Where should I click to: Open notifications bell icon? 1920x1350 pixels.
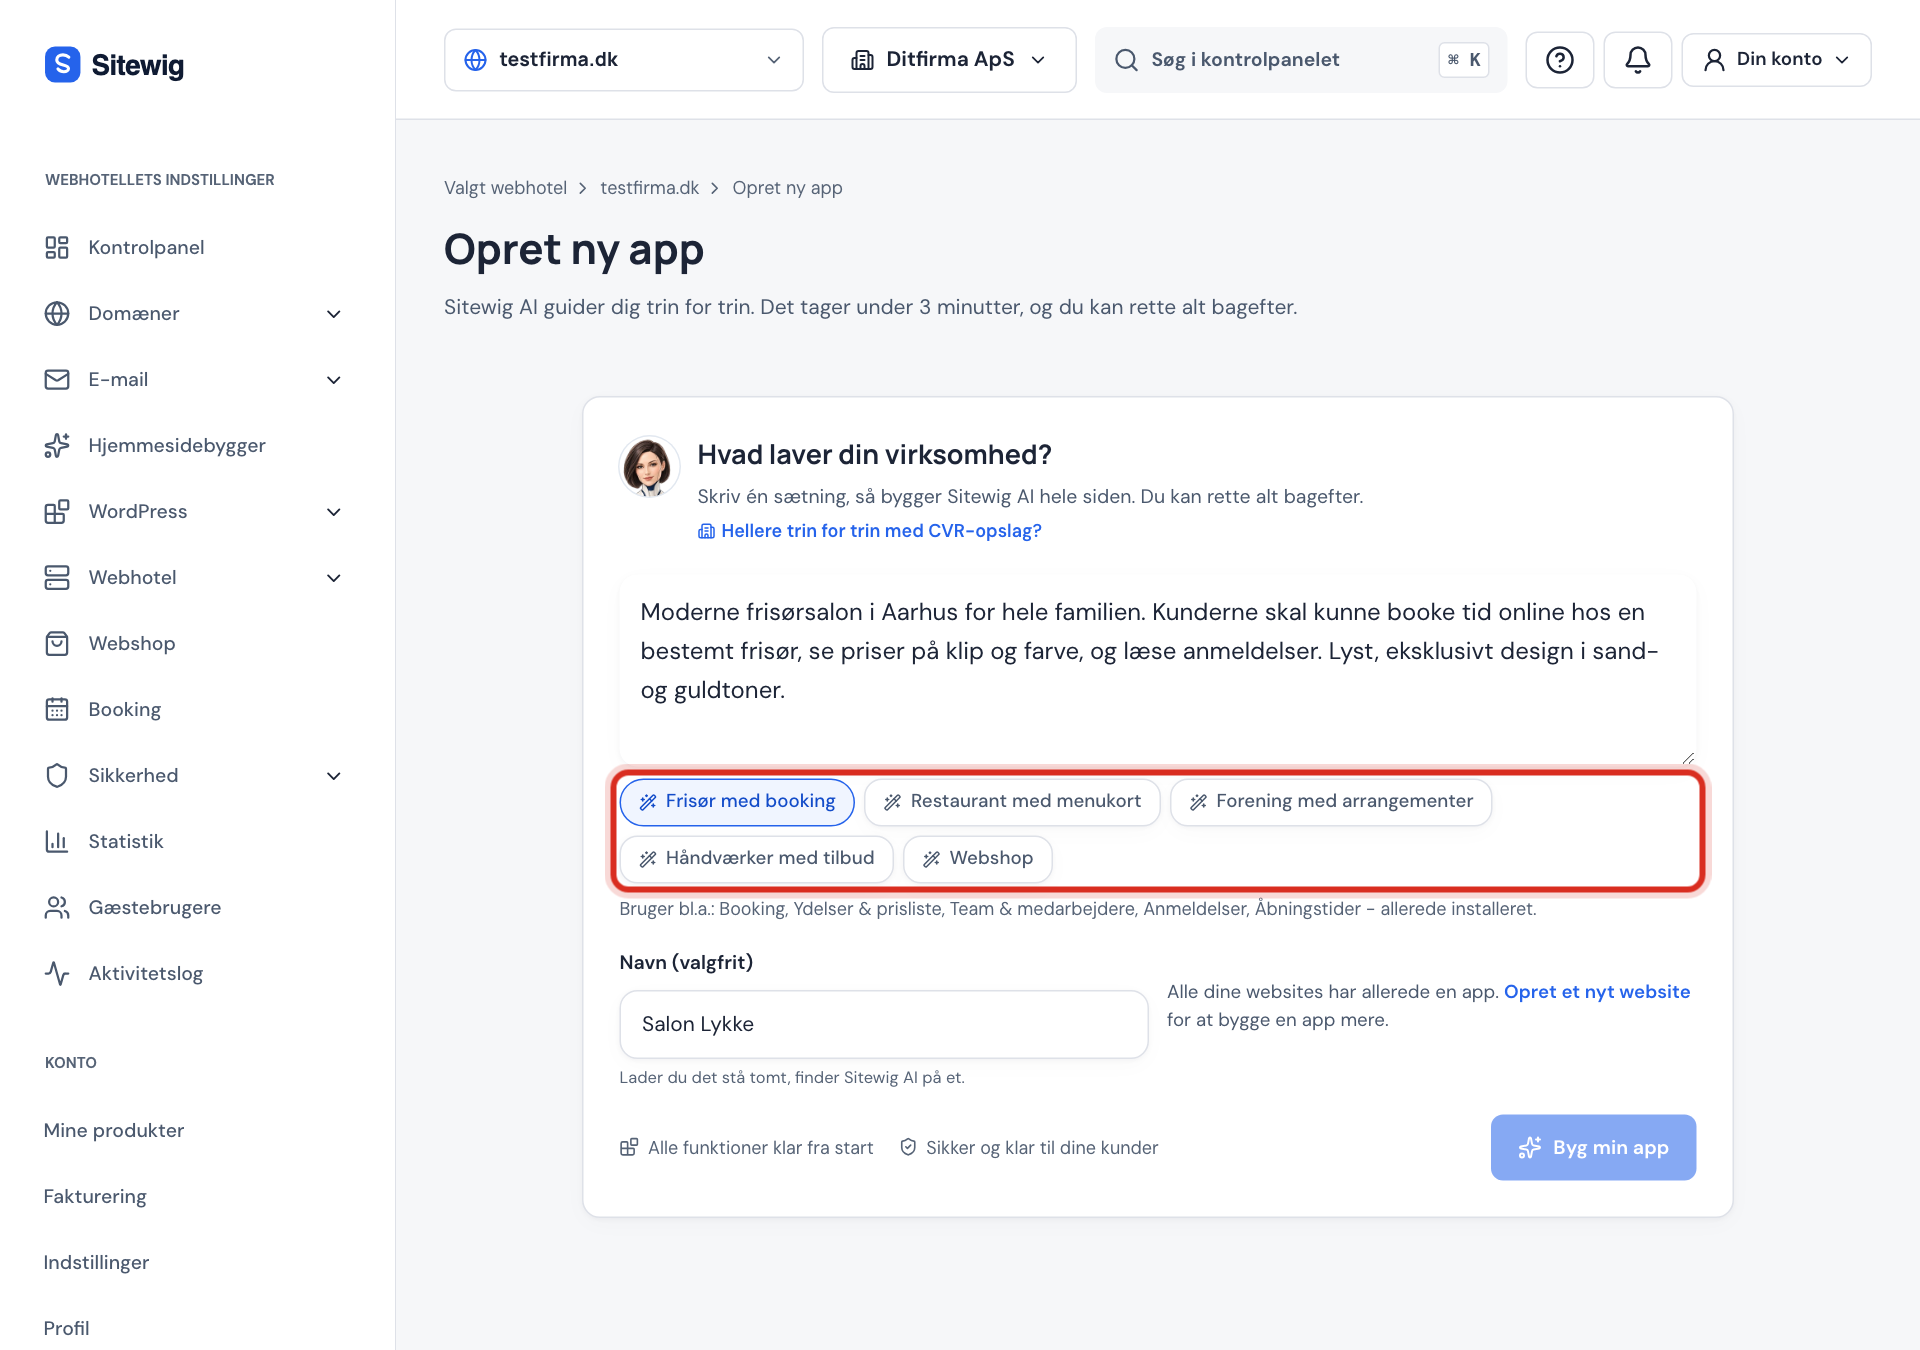(x=1637, y=60)
